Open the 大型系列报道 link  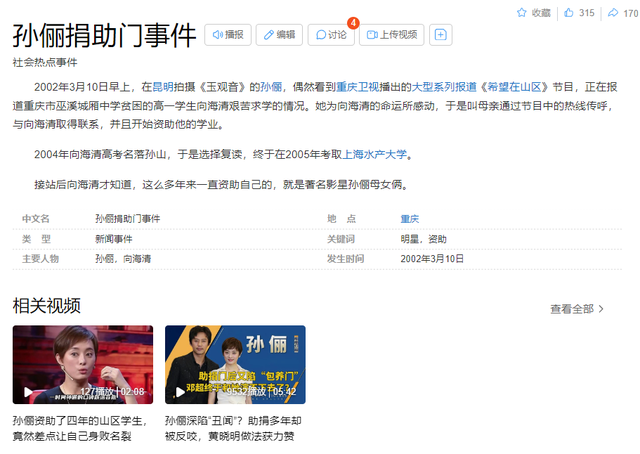[444, 87]
